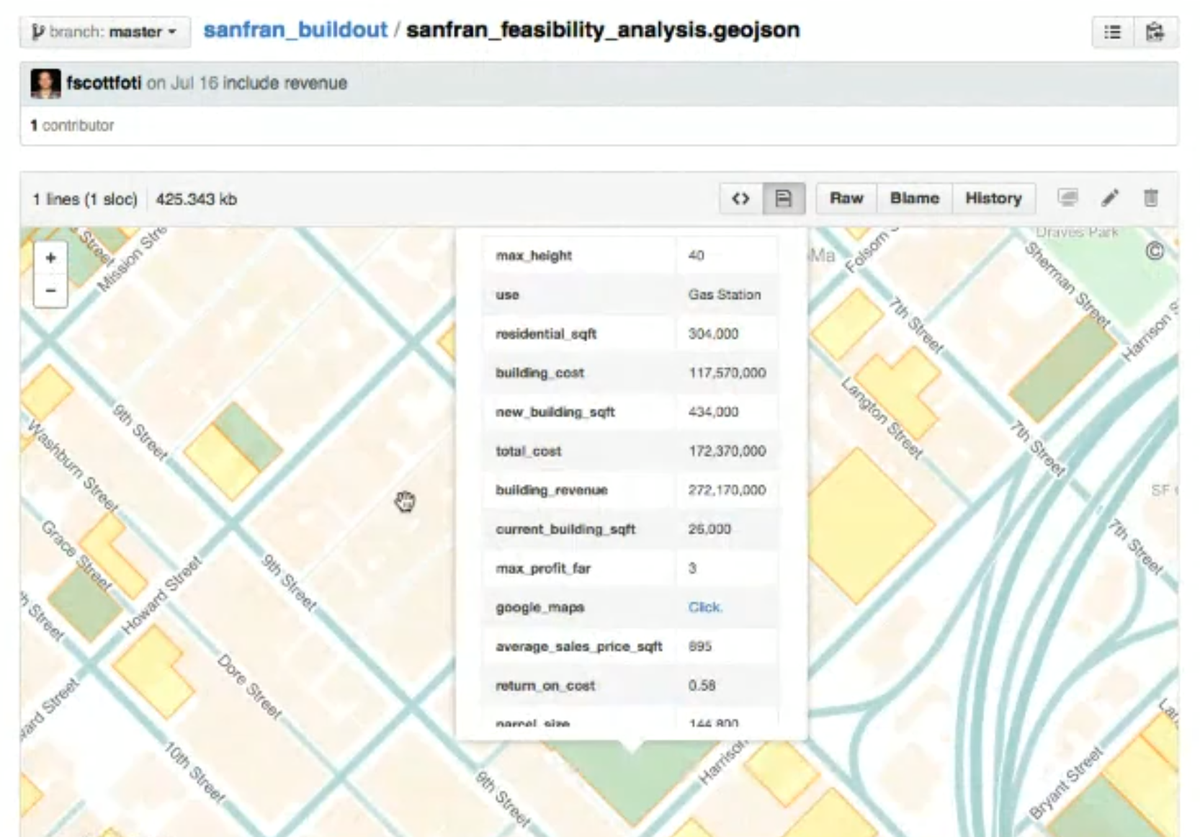
Task: Edit the file with the pencil icon
Action: 1110,198
